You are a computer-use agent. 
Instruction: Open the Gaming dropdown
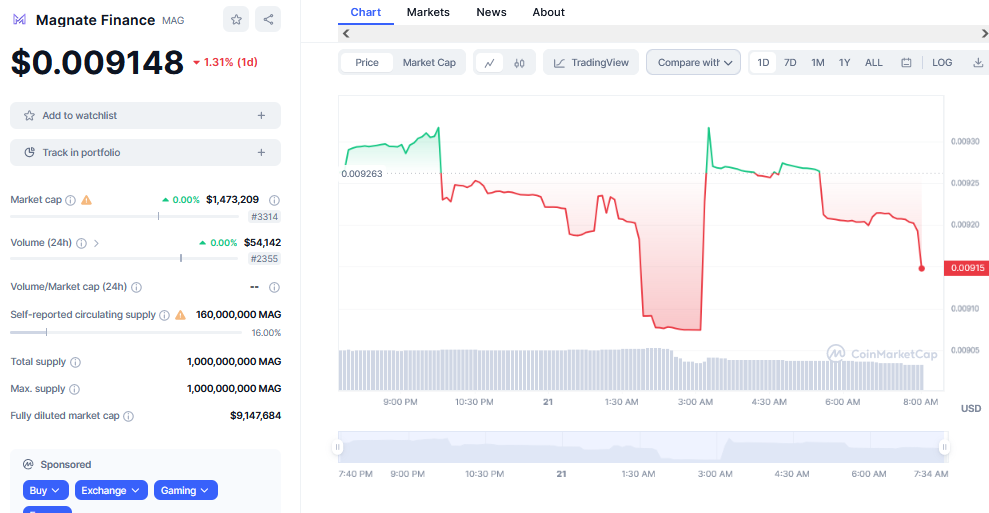point(185,490)
